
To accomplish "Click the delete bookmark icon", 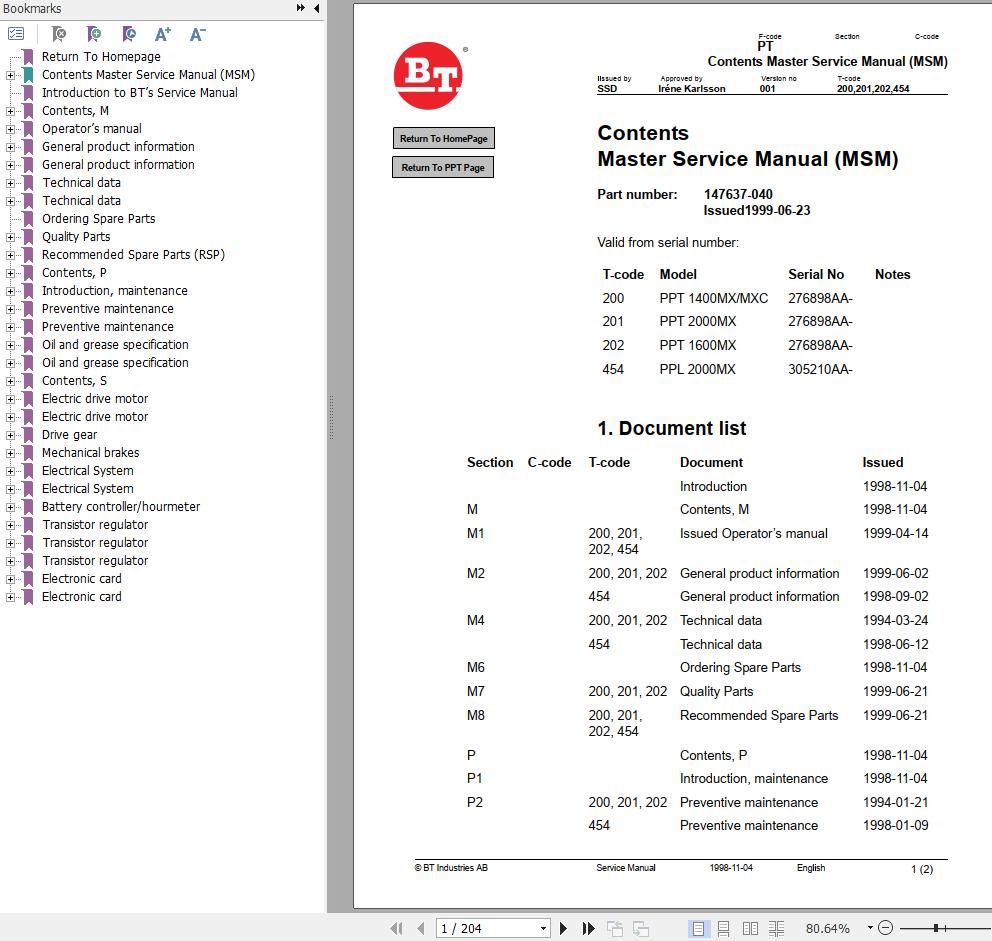I will pos(59,34).
